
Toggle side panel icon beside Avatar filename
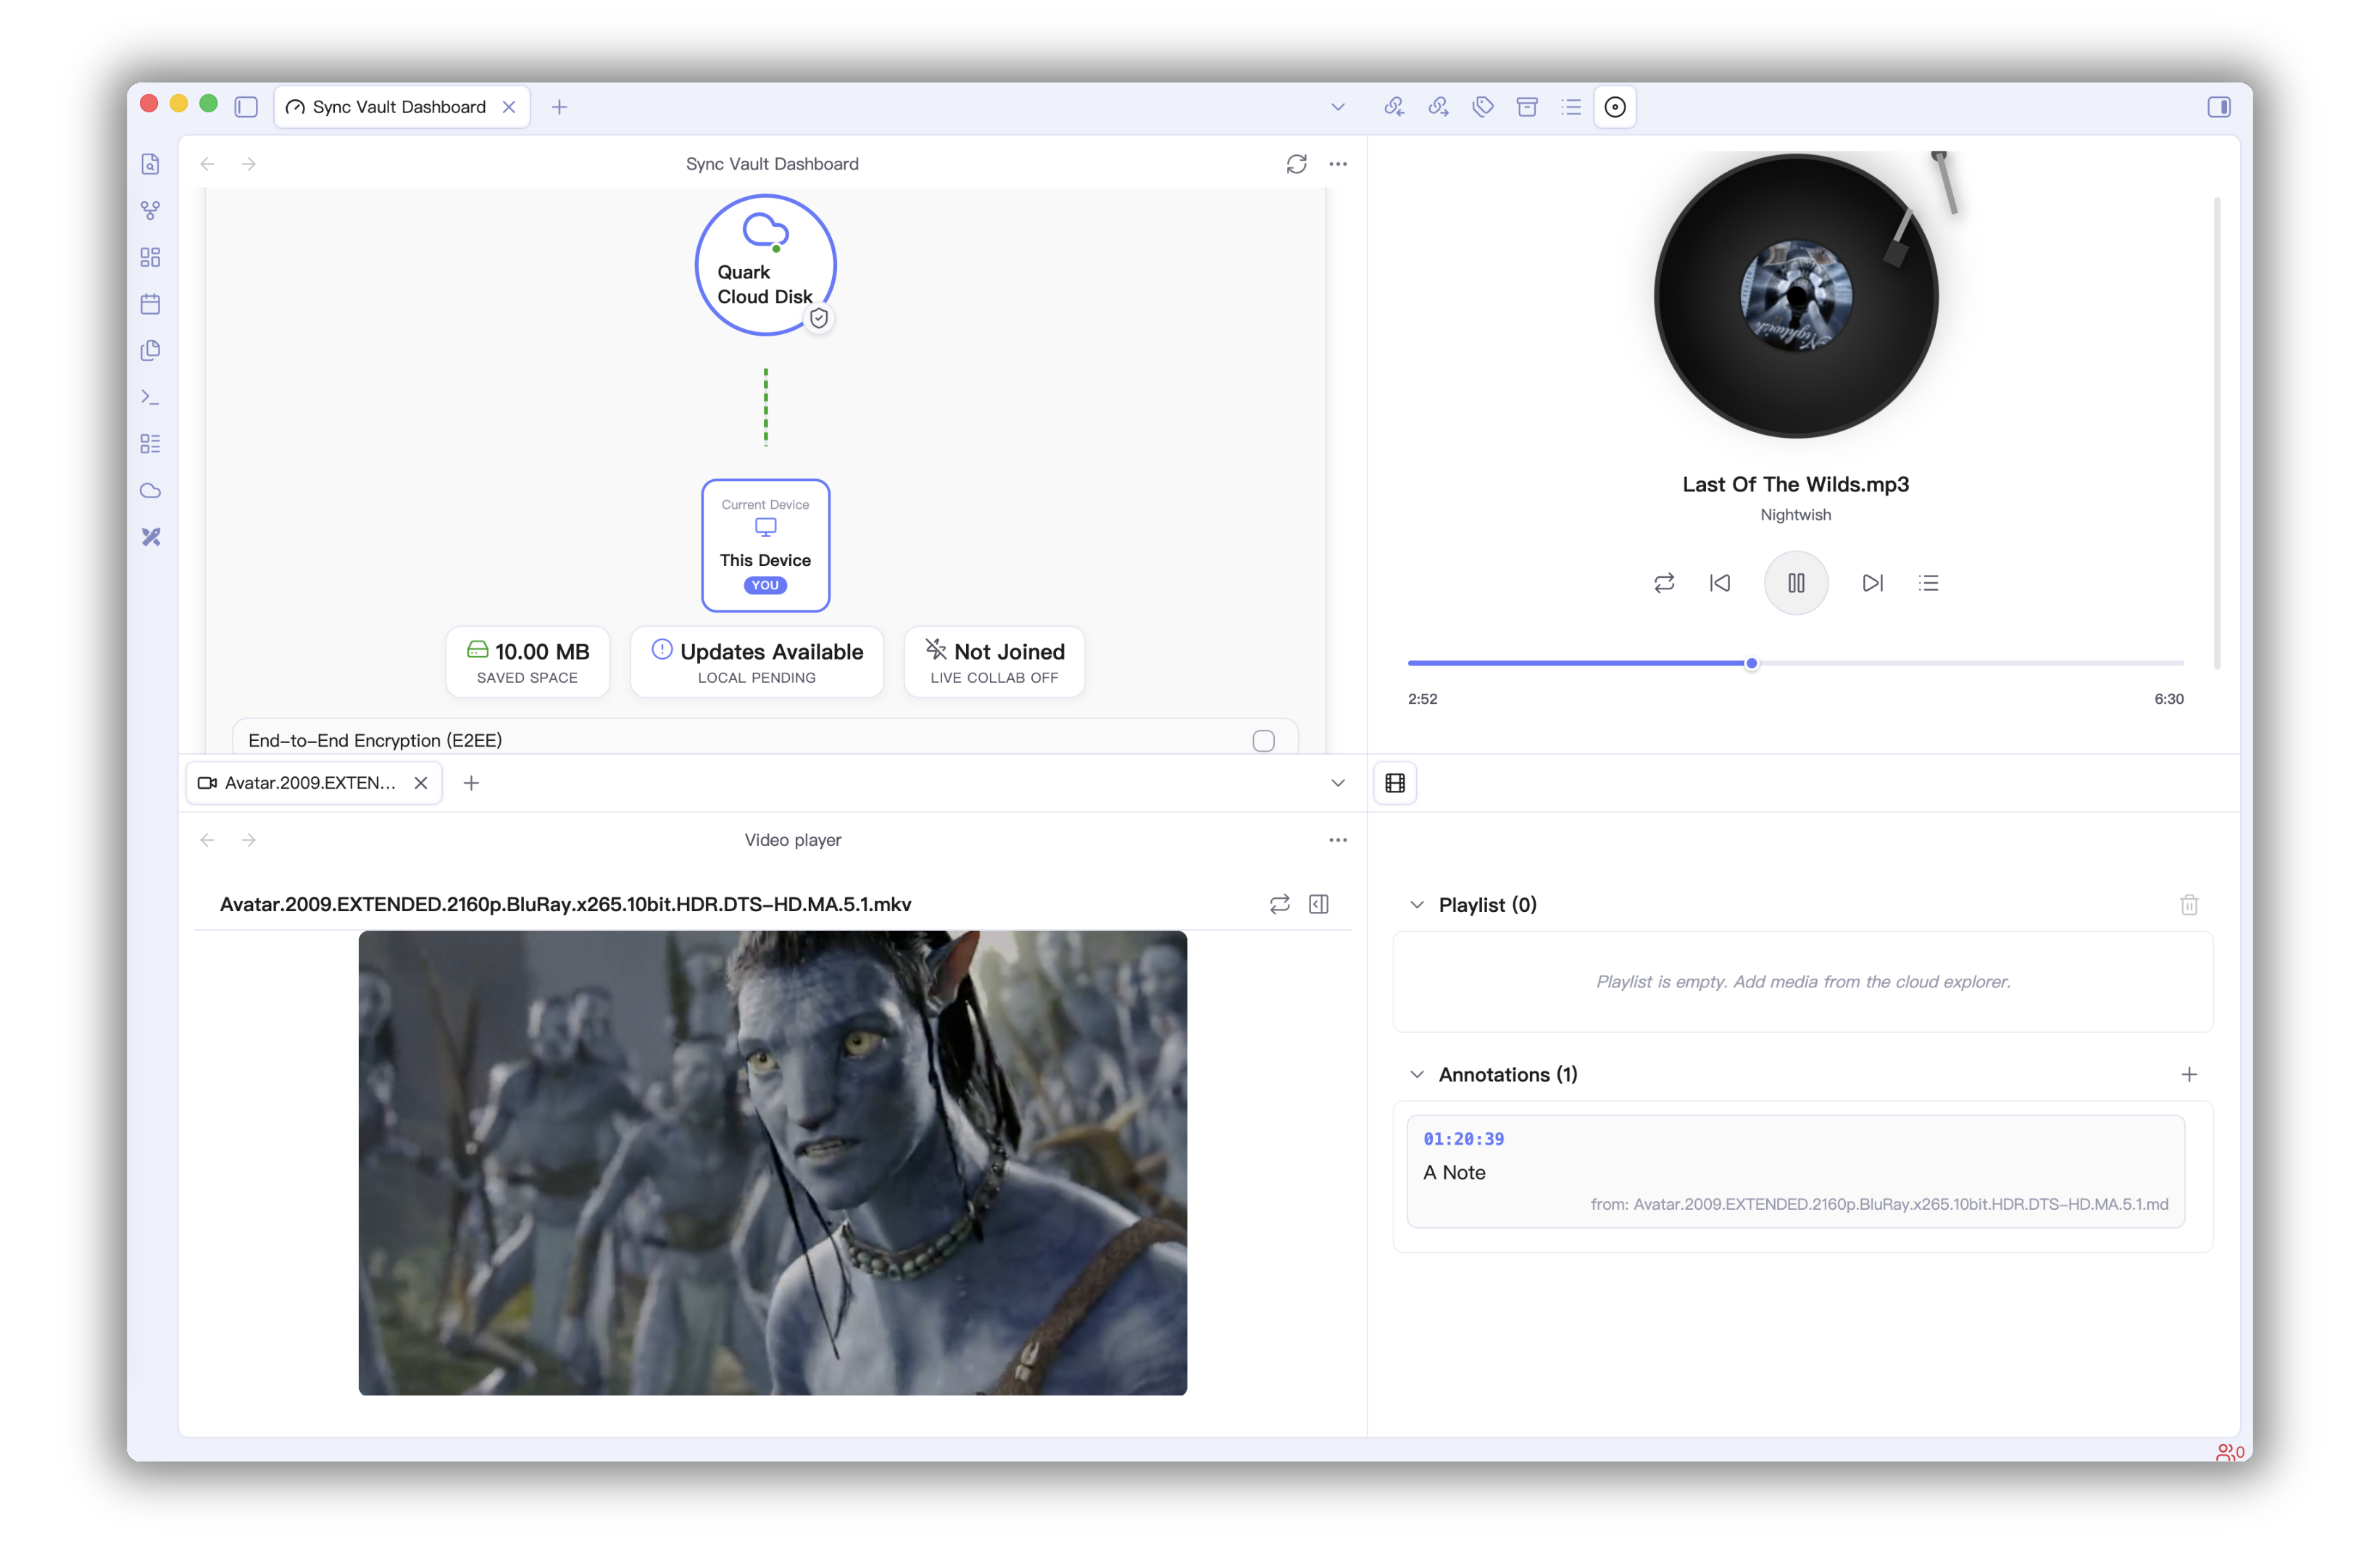tap(1319, 904)
